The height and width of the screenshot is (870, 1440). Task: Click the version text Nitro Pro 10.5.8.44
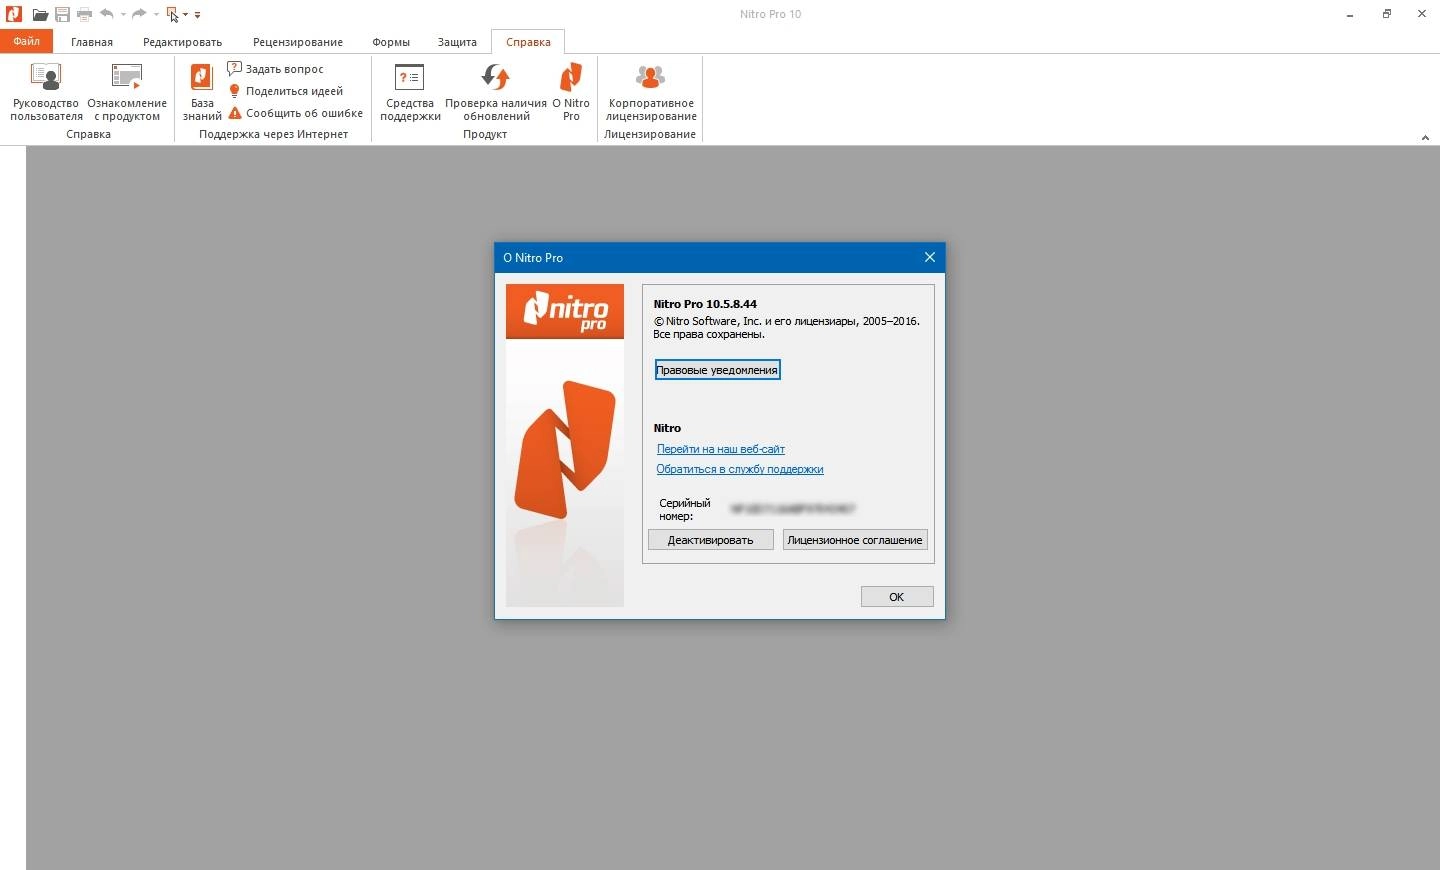point(705,304)
